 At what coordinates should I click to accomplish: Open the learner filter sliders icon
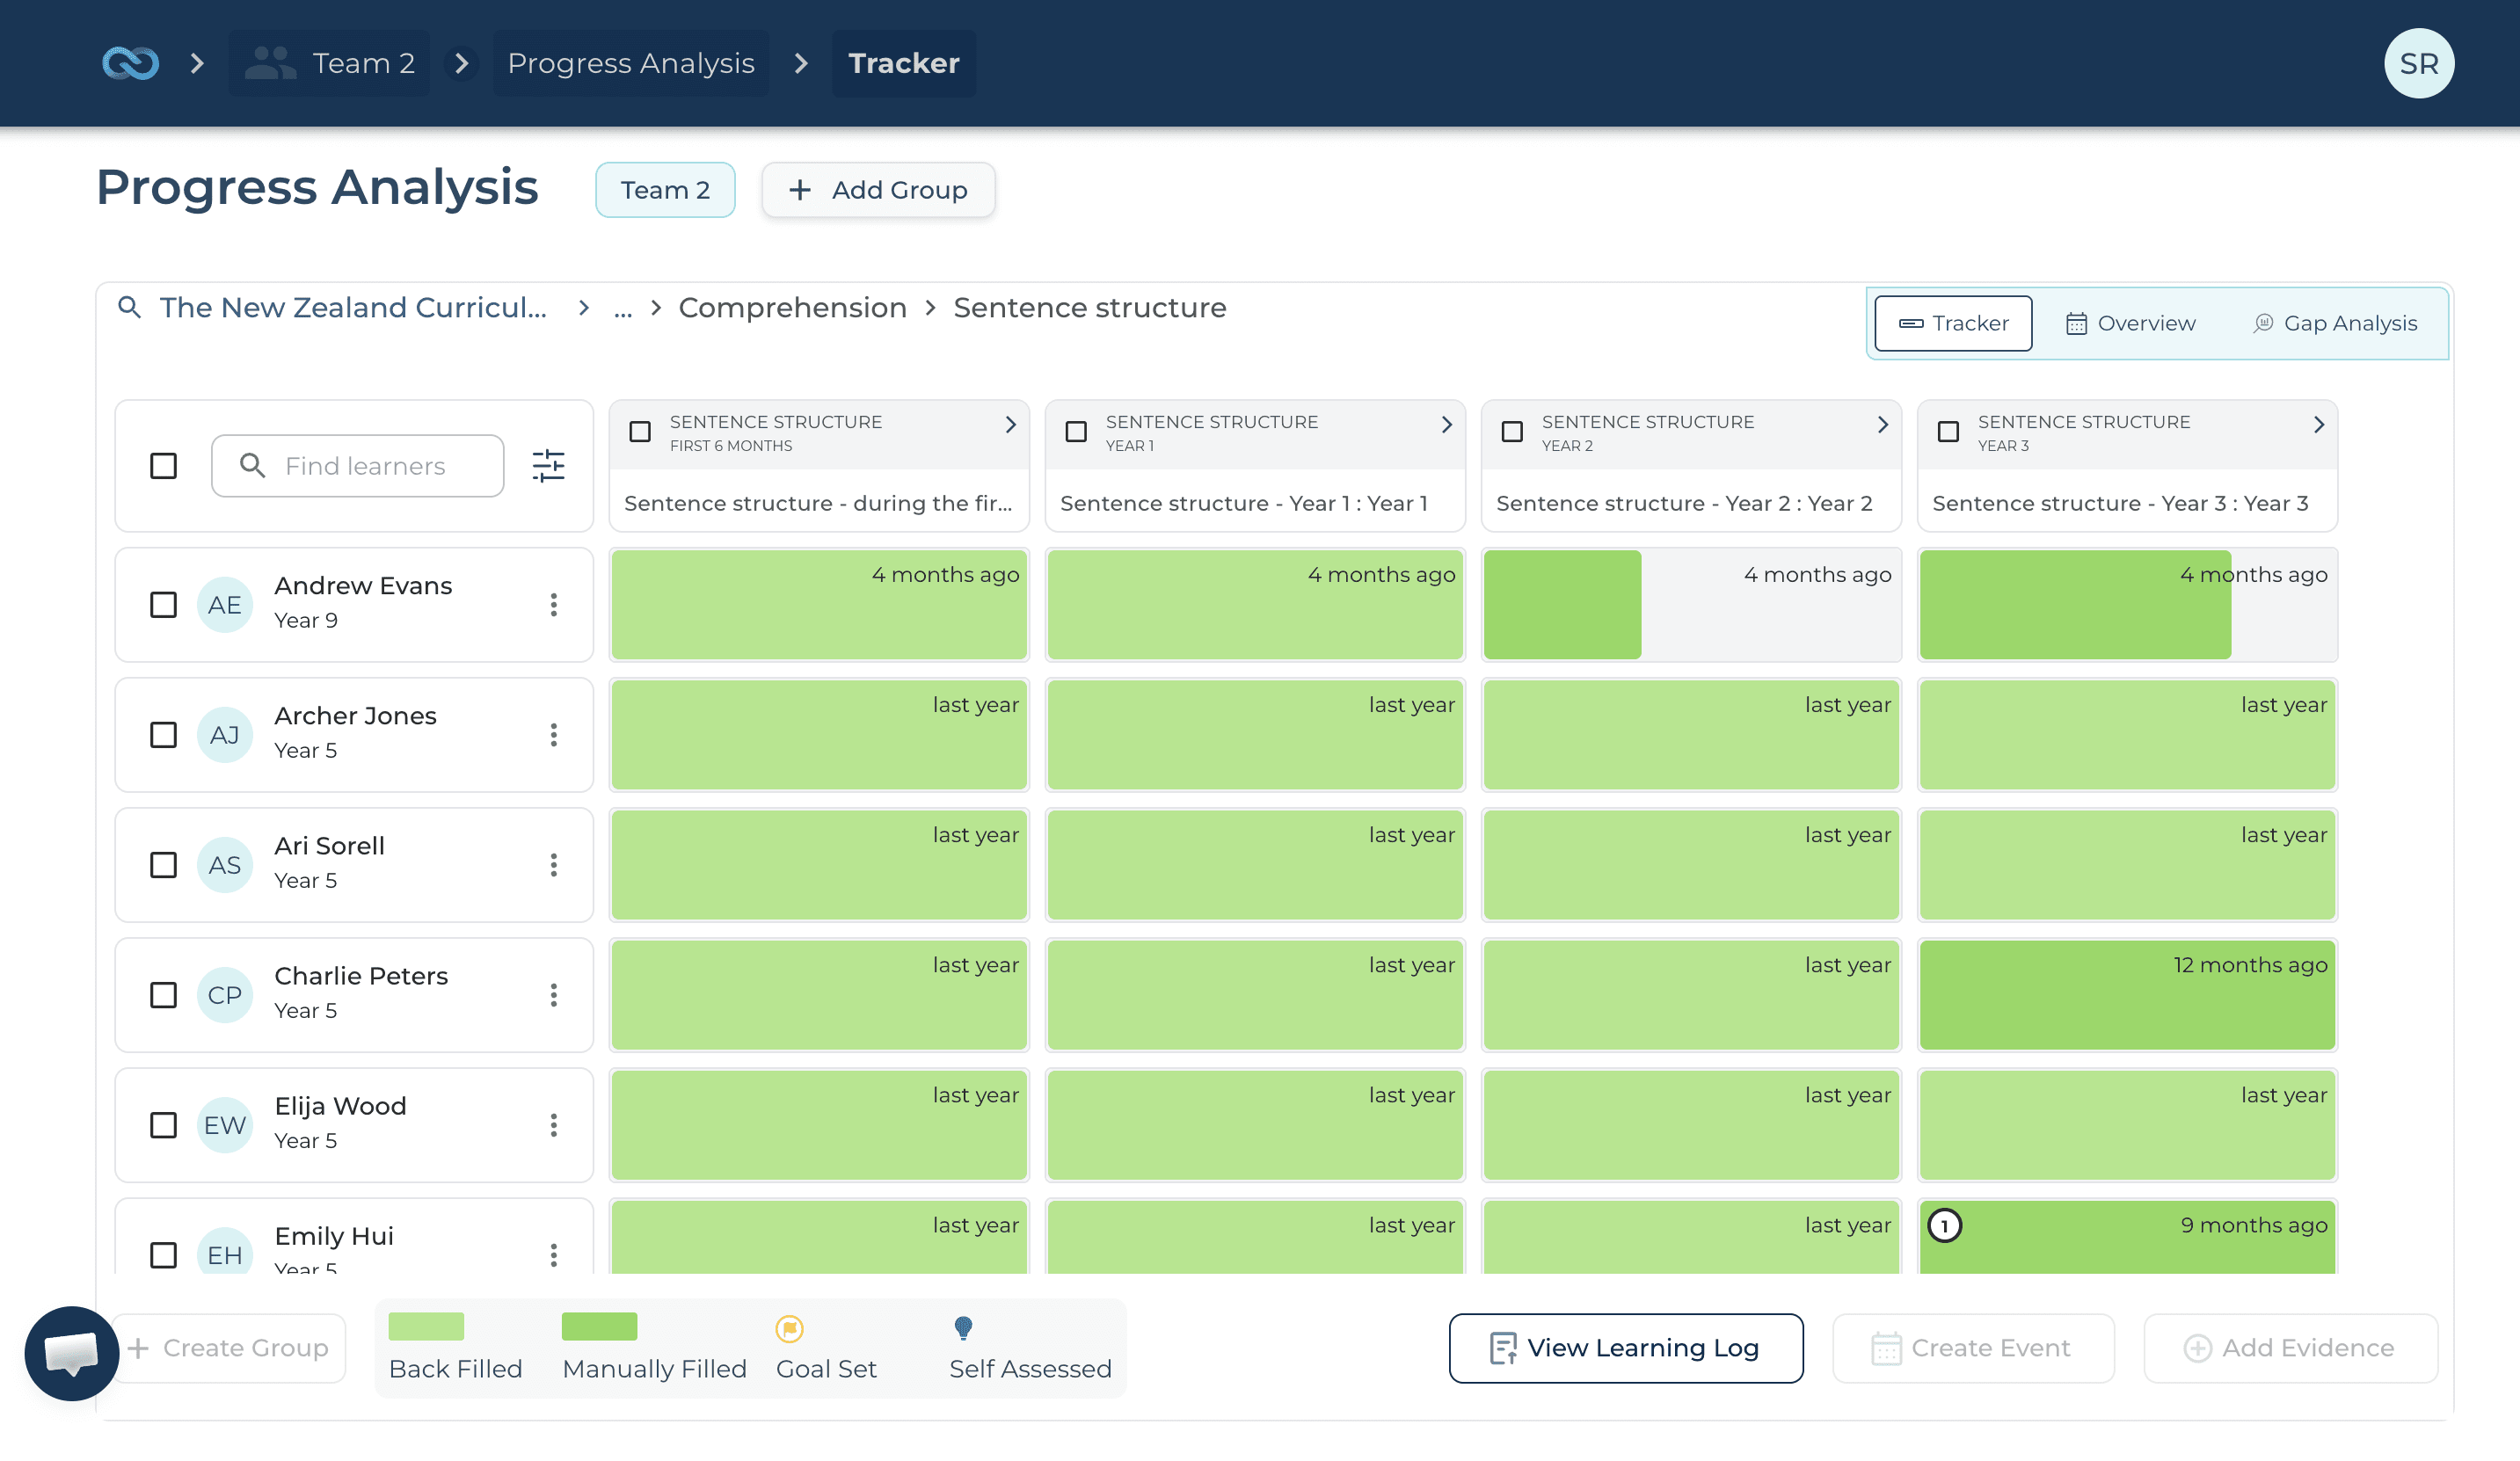pyautogui.click(x=548, y=465)
